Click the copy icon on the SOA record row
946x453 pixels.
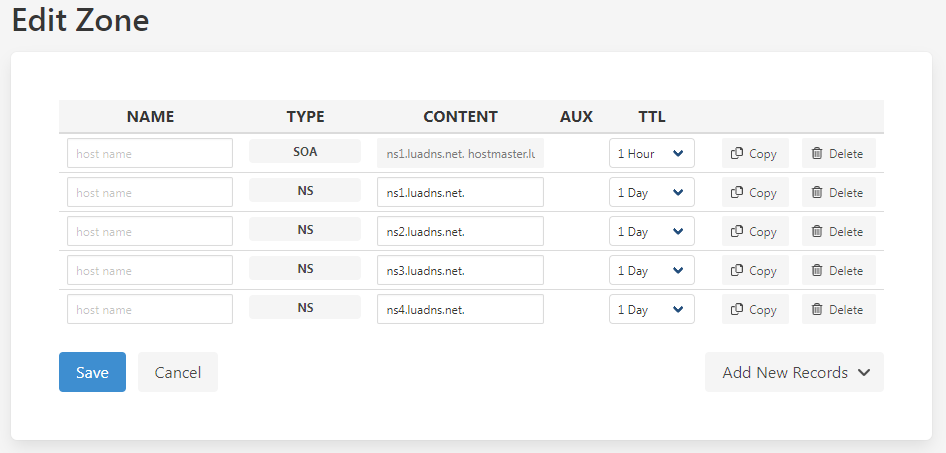click(736, 154)
